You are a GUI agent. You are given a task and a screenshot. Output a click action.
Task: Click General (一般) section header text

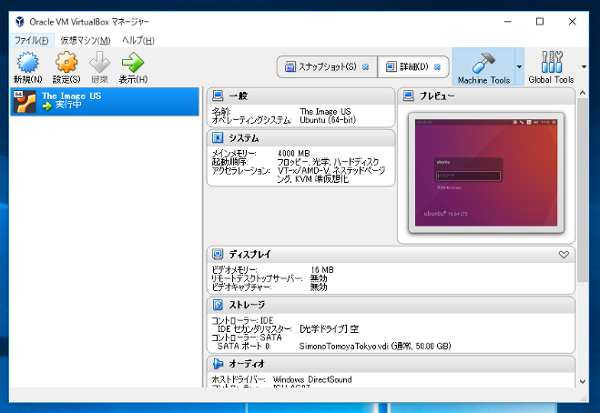pos(238,96)
